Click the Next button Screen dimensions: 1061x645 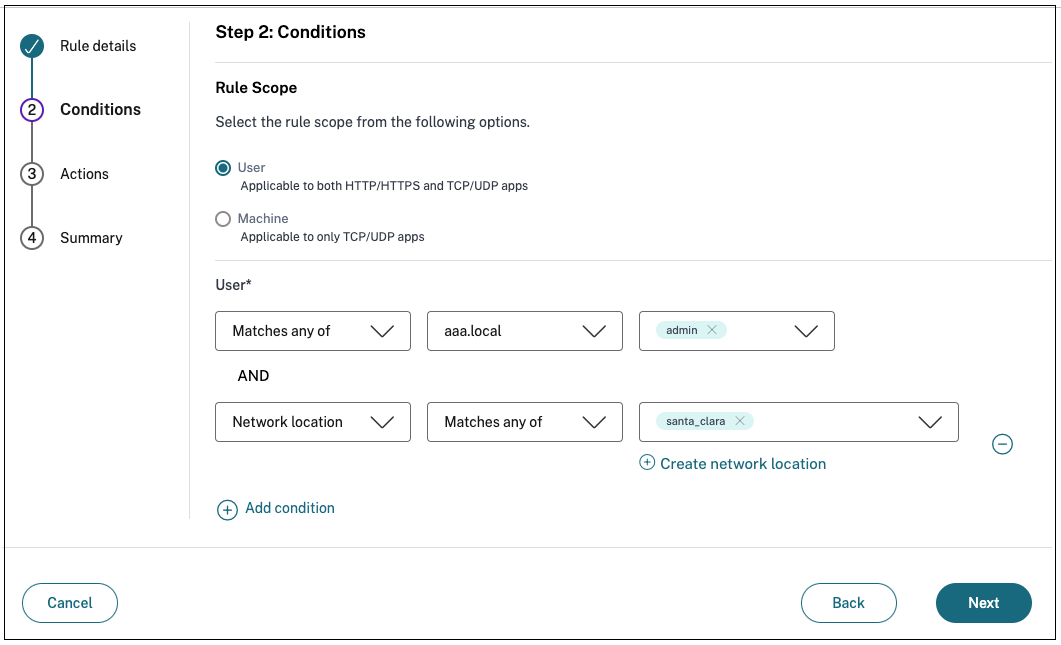(983, 603)
